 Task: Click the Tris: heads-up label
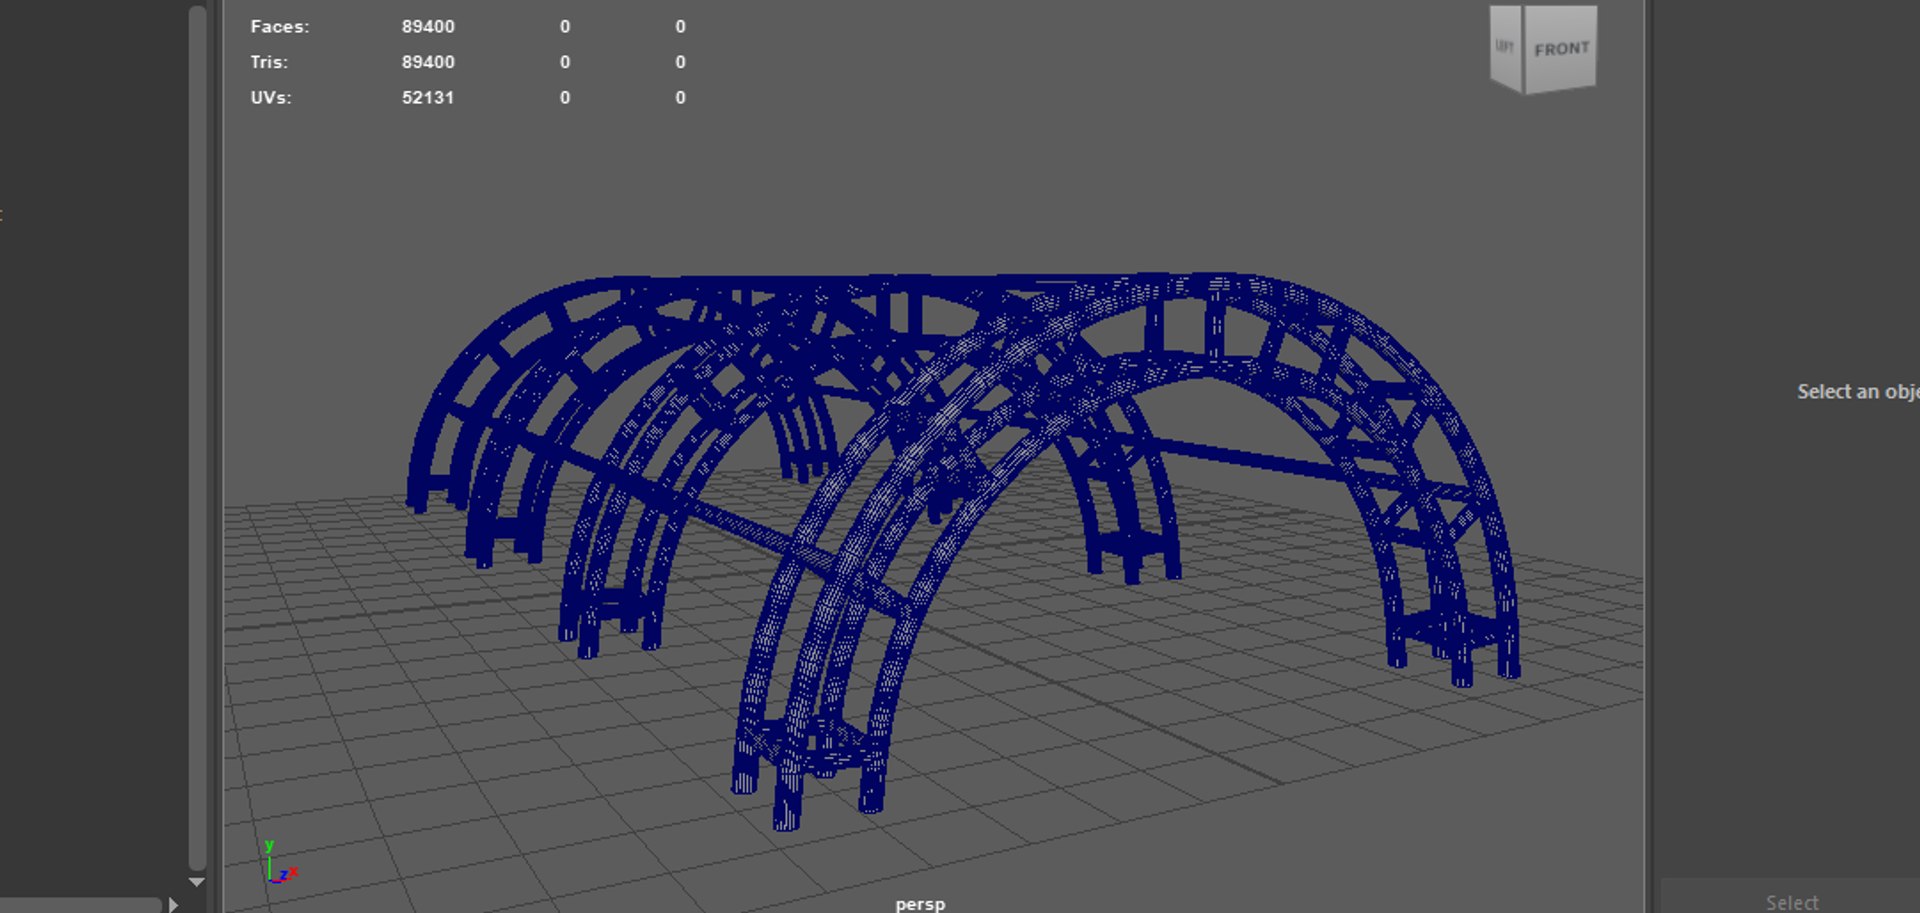269,62
